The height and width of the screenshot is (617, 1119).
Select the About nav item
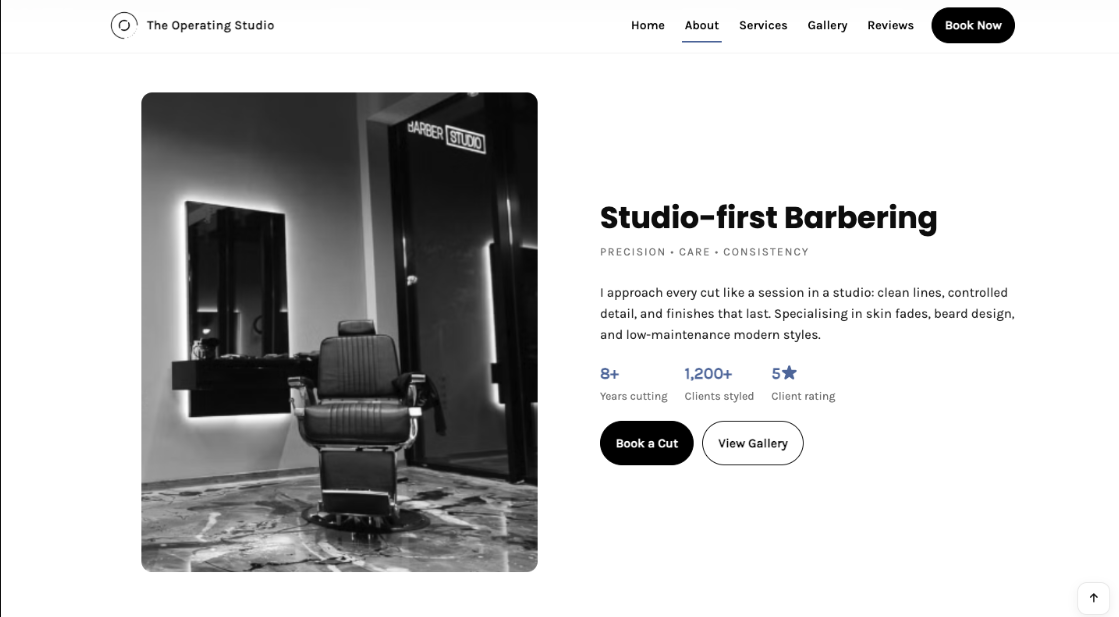[x=702, y=25]
